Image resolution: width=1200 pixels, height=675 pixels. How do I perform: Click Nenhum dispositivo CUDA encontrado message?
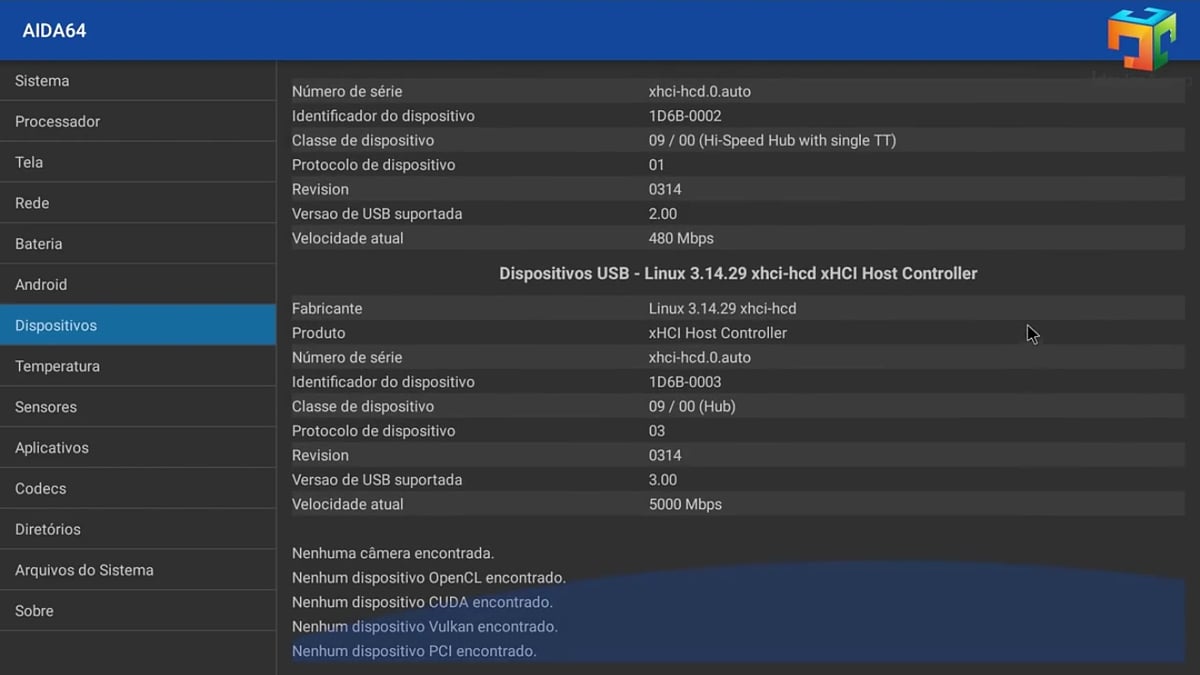[x=422, y=602]
